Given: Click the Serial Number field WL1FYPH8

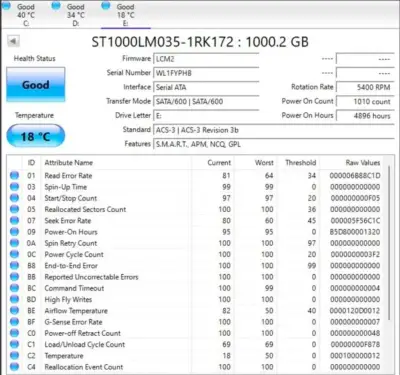Looking at the screenshot, I should (x=206, y=73).
